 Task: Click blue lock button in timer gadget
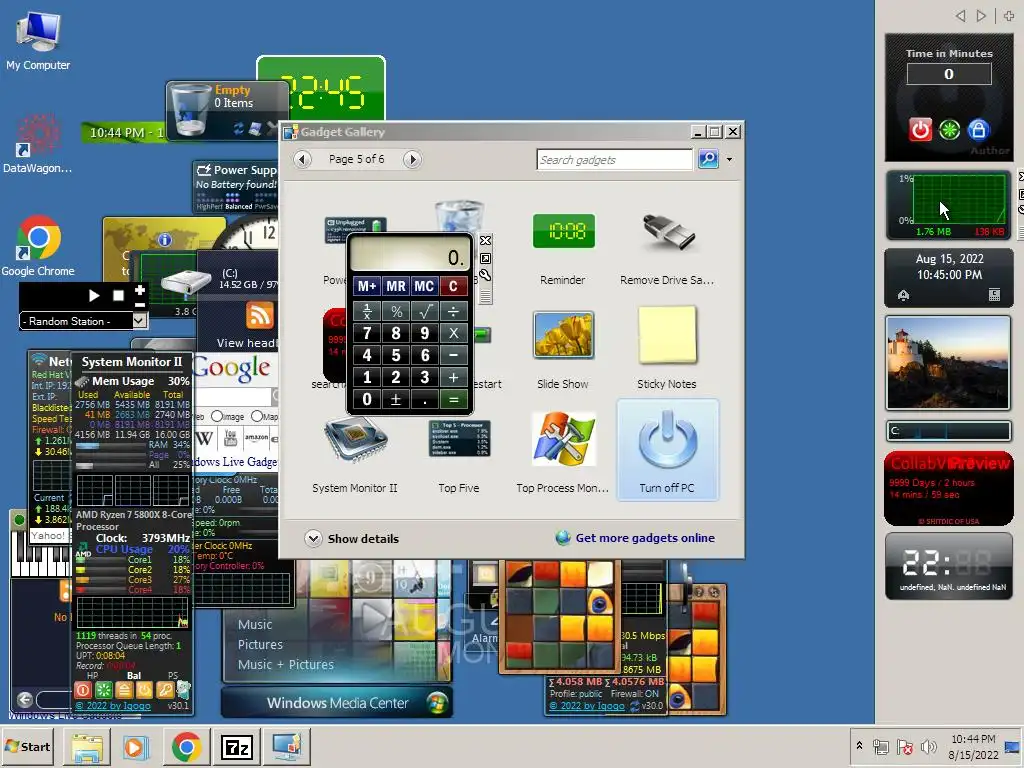(x=978, y=129)
